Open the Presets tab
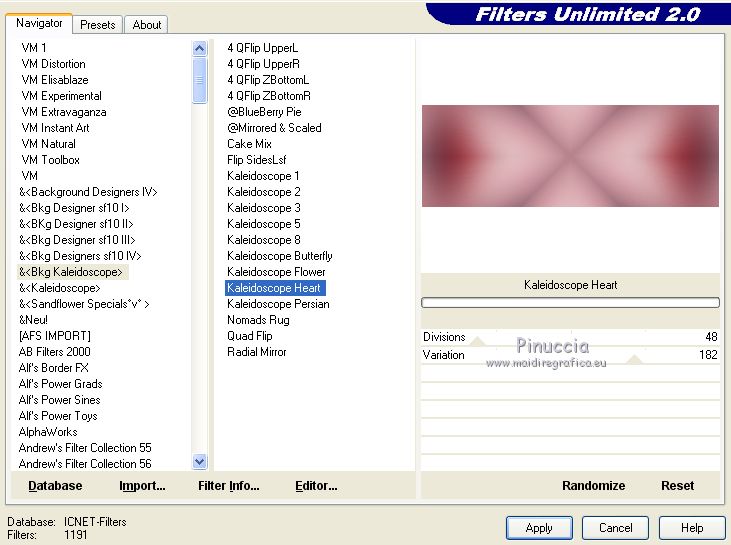 tap(97, 25)
